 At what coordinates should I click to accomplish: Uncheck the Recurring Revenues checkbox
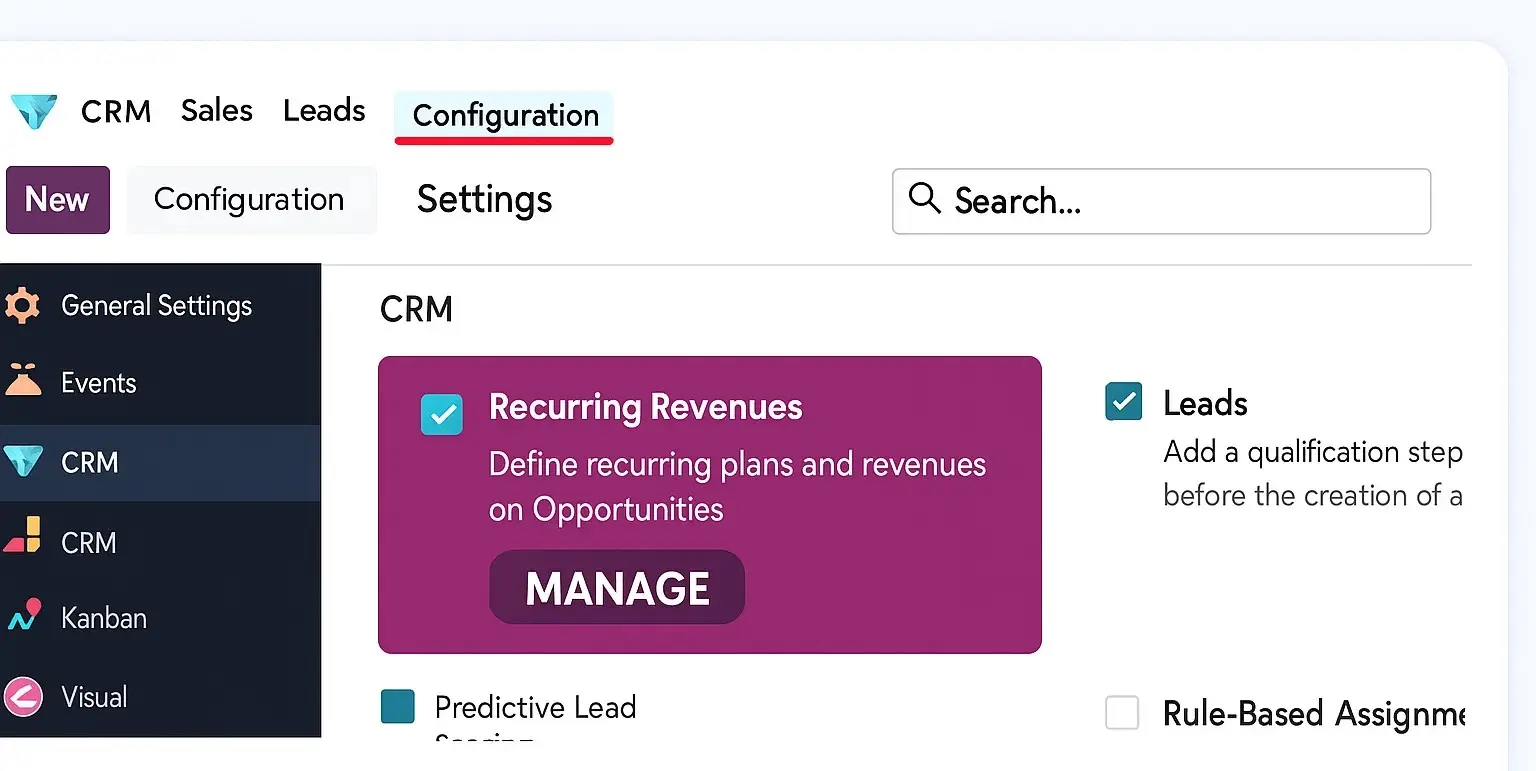click(x=442, y=414)
